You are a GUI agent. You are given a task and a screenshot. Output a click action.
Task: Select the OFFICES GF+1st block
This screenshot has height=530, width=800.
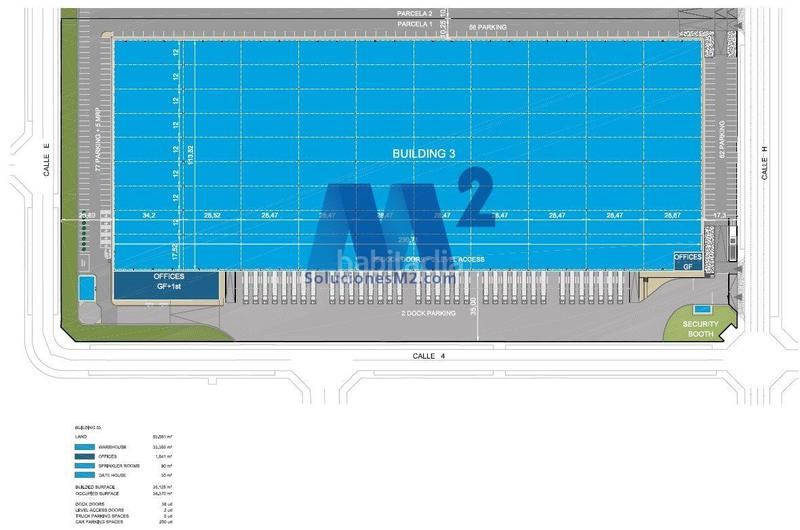(165, 285)
